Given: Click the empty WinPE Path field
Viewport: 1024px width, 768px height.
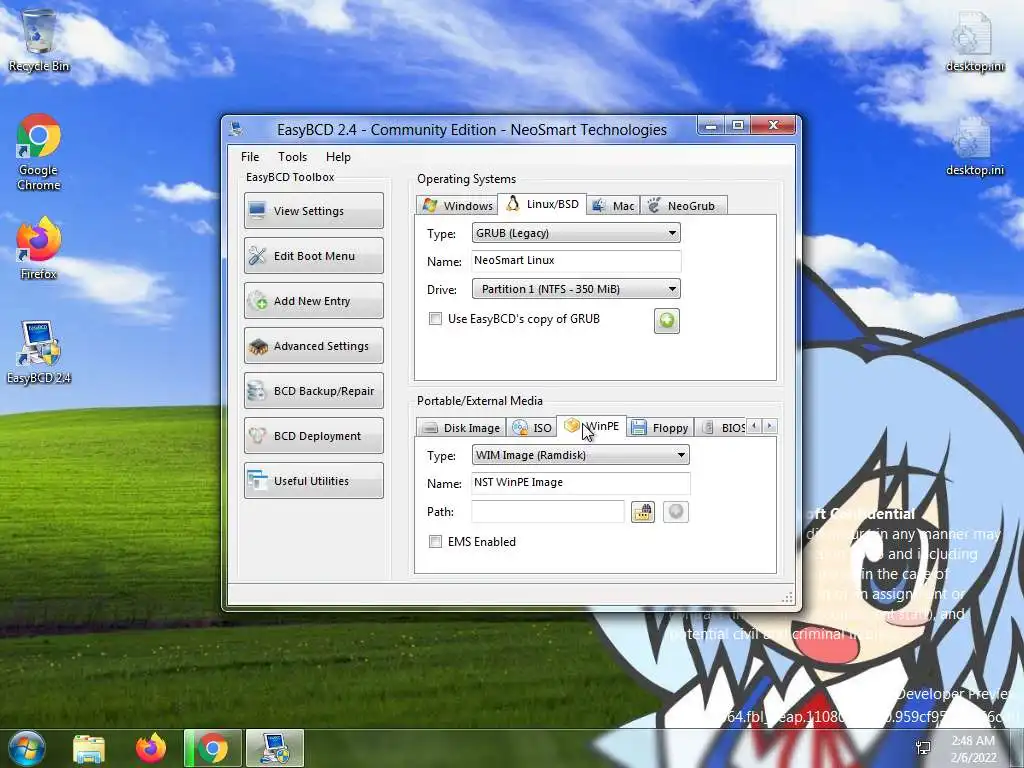Looking at the screenshot, I should tap(548, 511).
